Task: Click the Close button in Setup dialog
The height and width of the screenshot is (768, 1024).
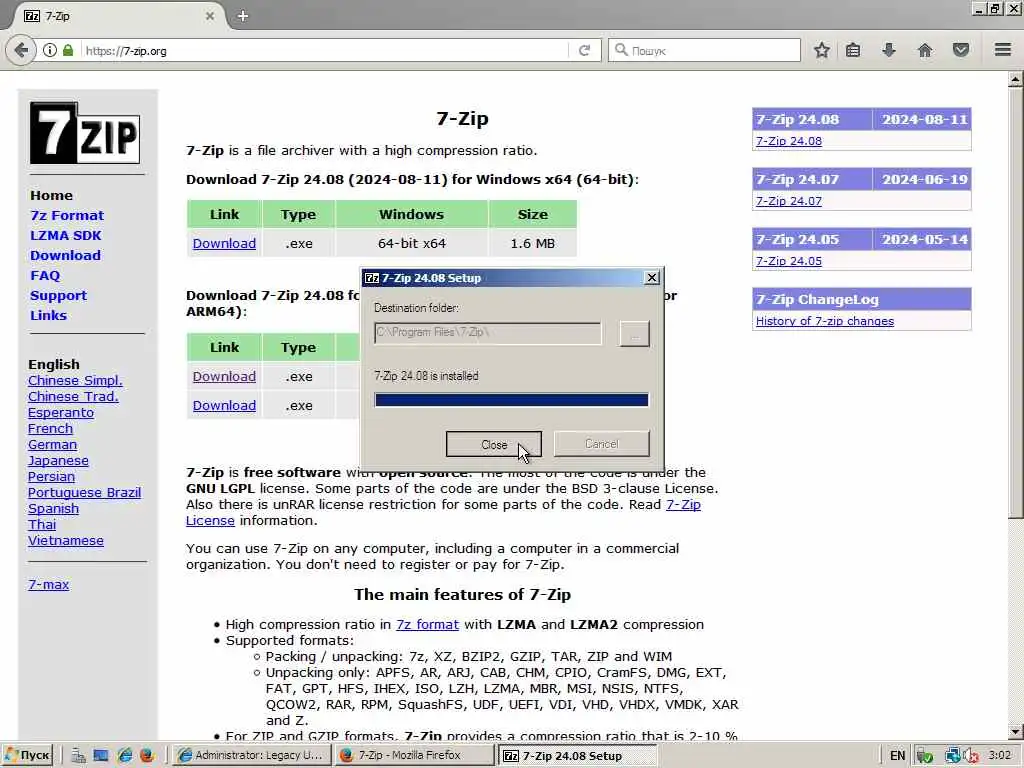Action: coord(494,444)
